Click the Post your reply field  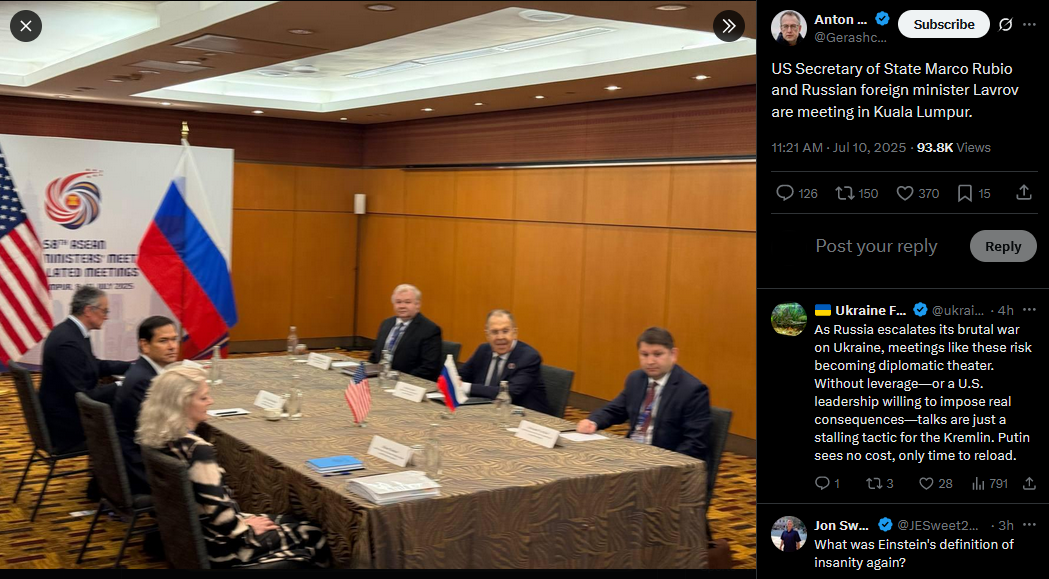(x=876, y=246)
